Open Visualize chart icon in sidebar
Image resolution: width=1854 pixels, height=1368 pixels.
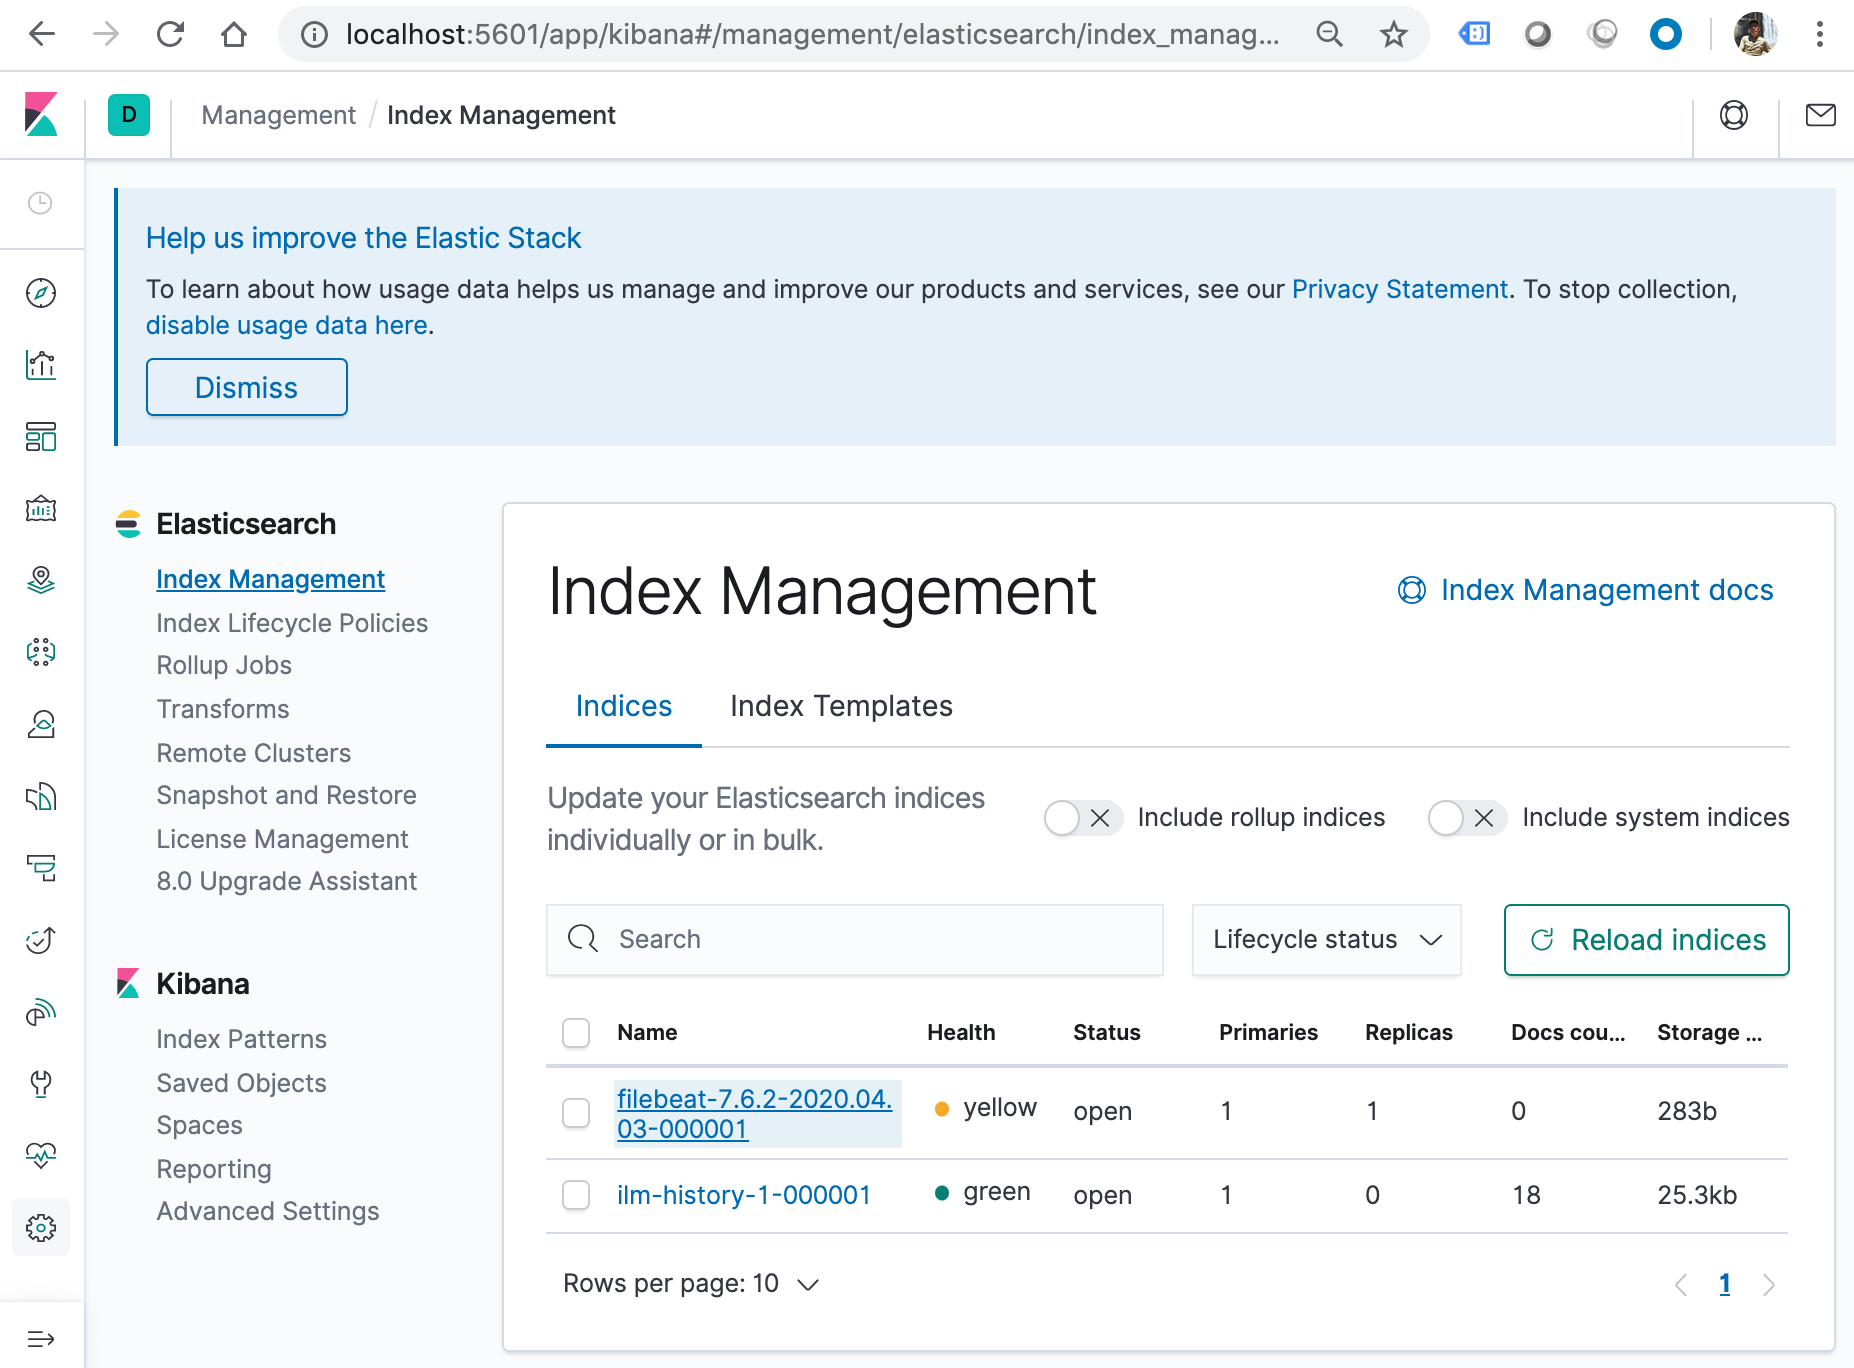tap(41, 365)
